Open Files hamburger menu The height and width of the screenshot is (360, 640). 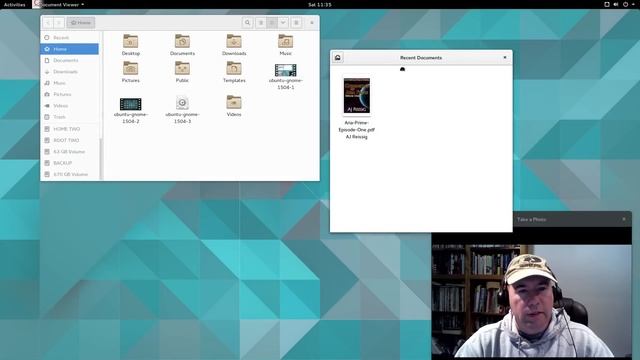(x=296, y=23)
